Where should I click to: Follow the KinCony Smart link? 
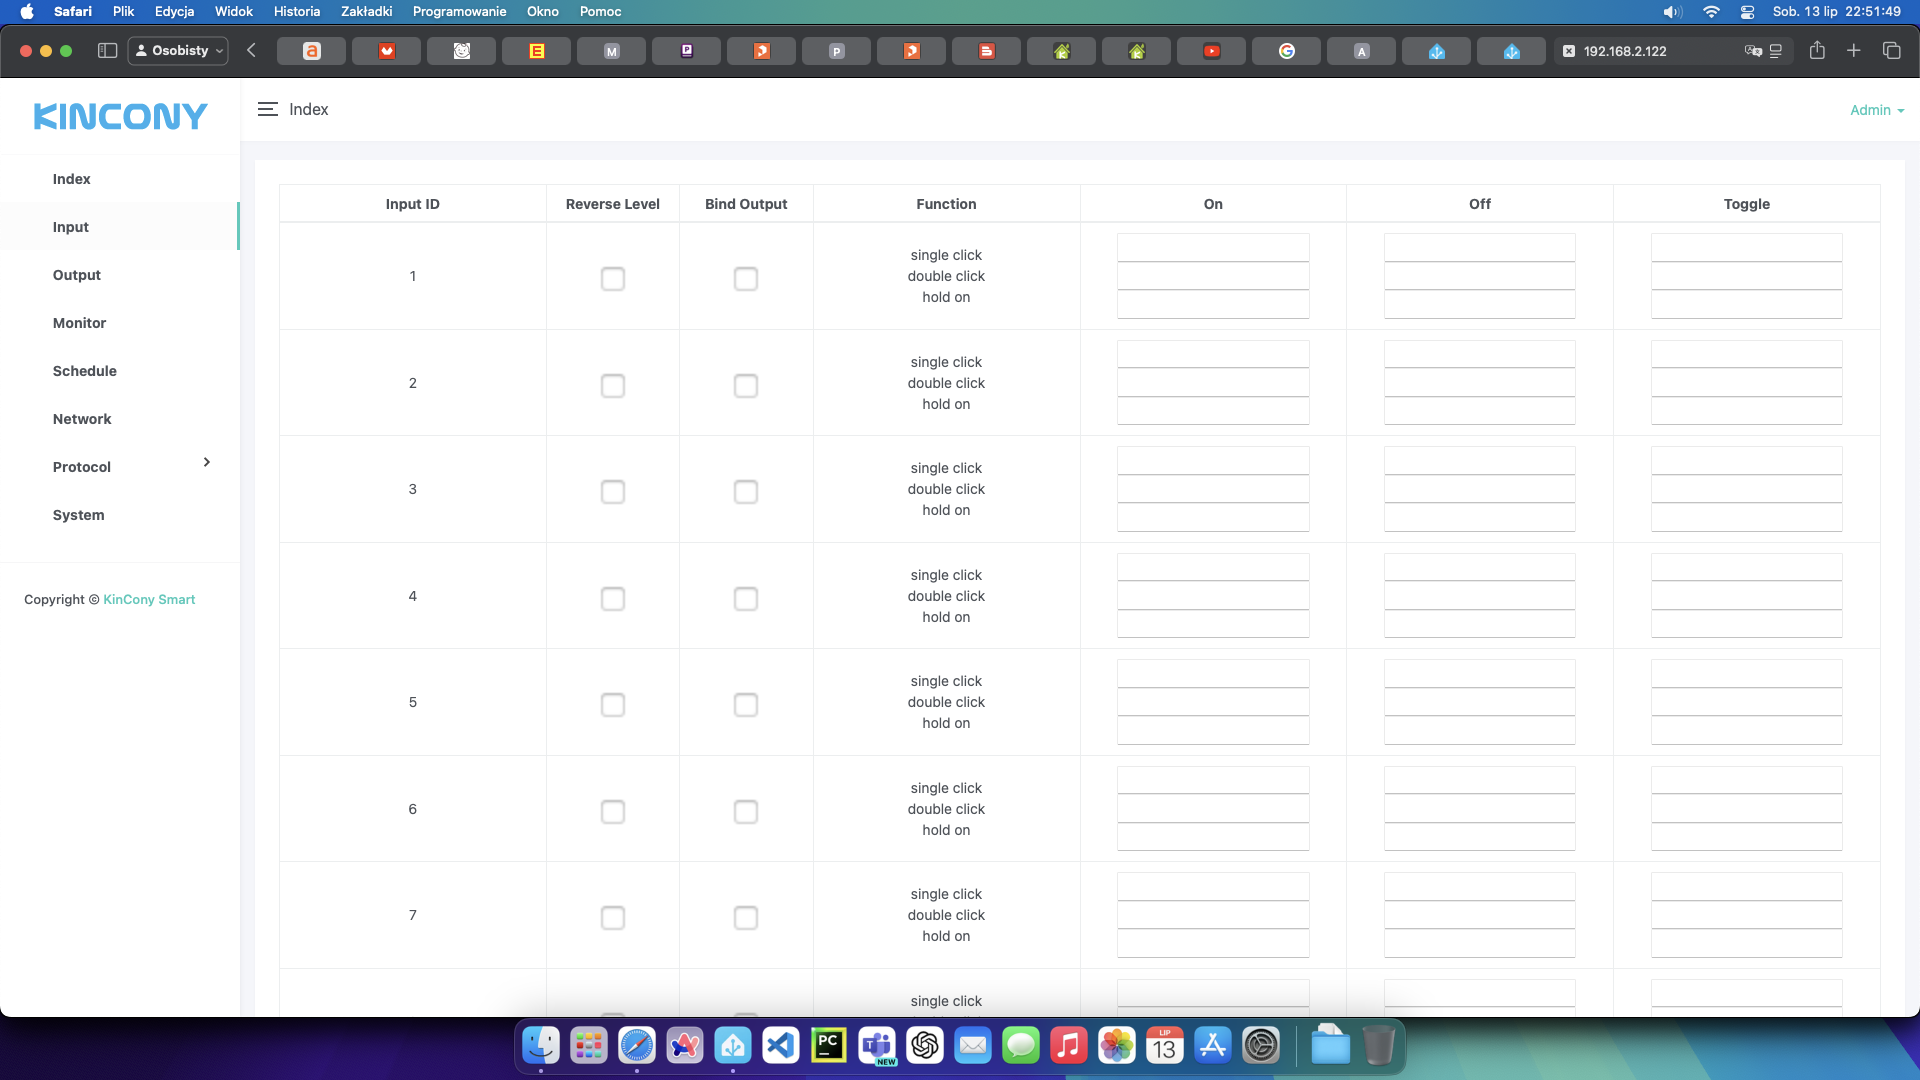(149, 600)
